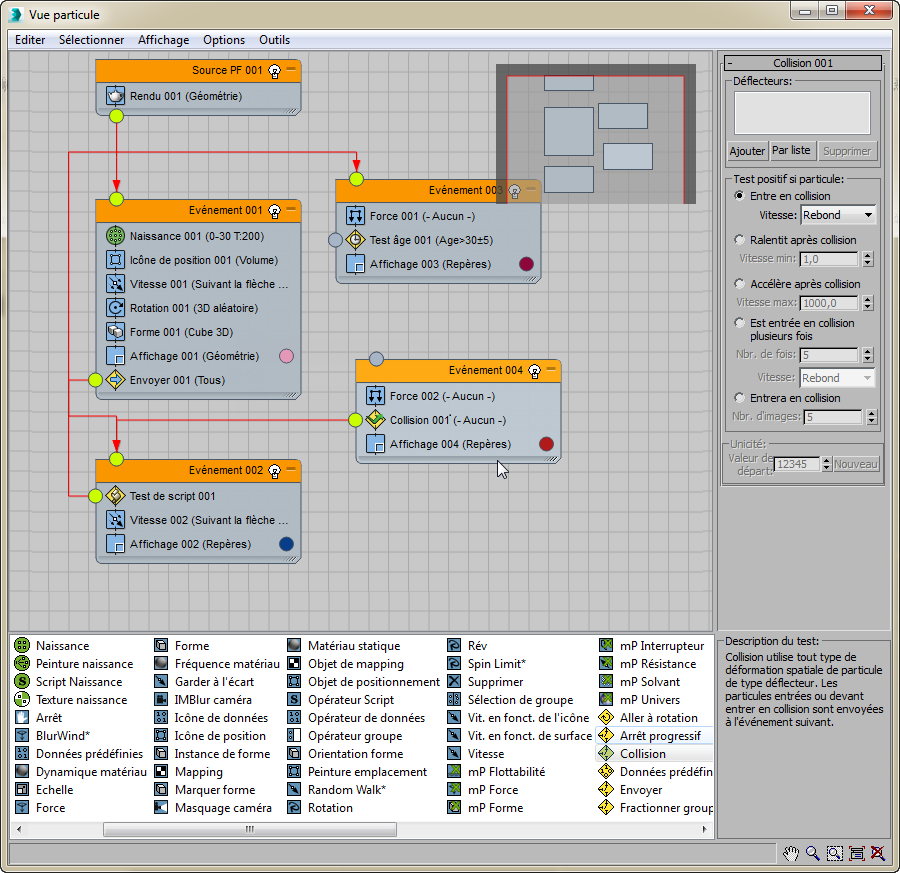Select the Ralentit après collision option

point(740,239)
